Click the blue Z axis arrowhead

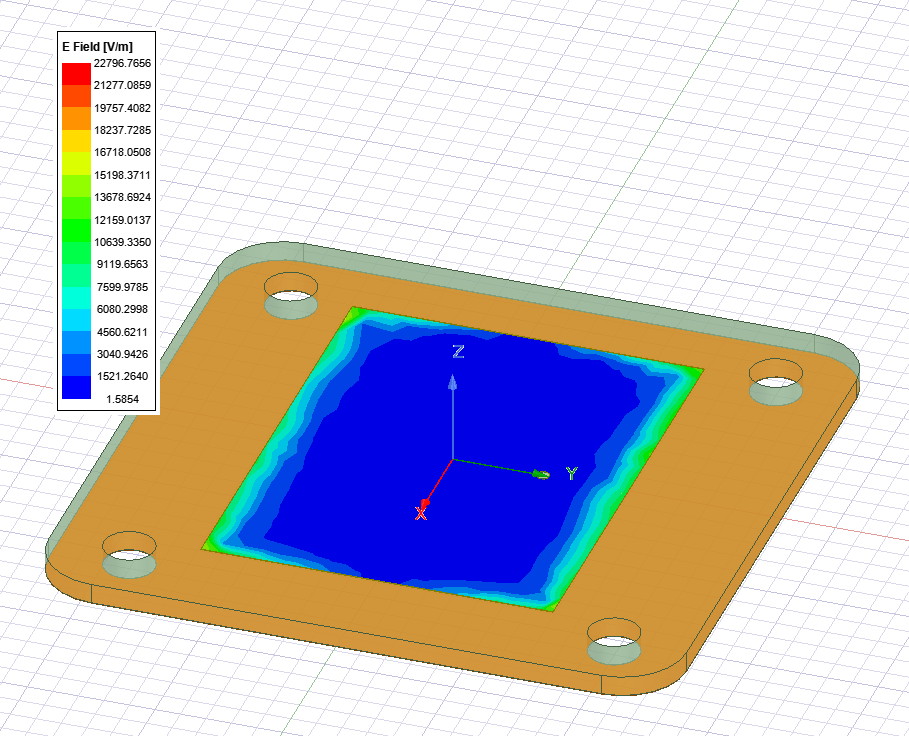pyautogui.click(x=452, y=382)
